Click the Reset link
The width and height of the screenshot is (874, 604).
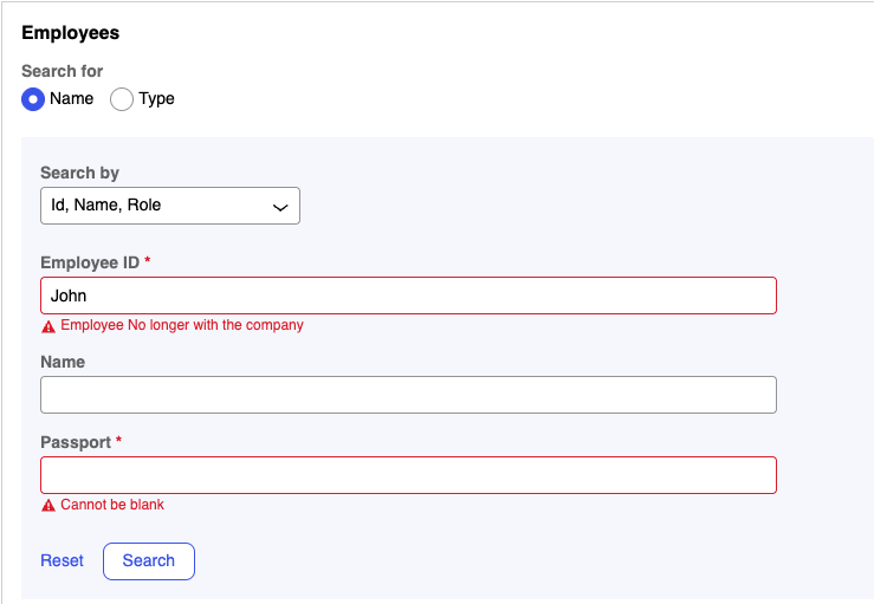(62, 561)
